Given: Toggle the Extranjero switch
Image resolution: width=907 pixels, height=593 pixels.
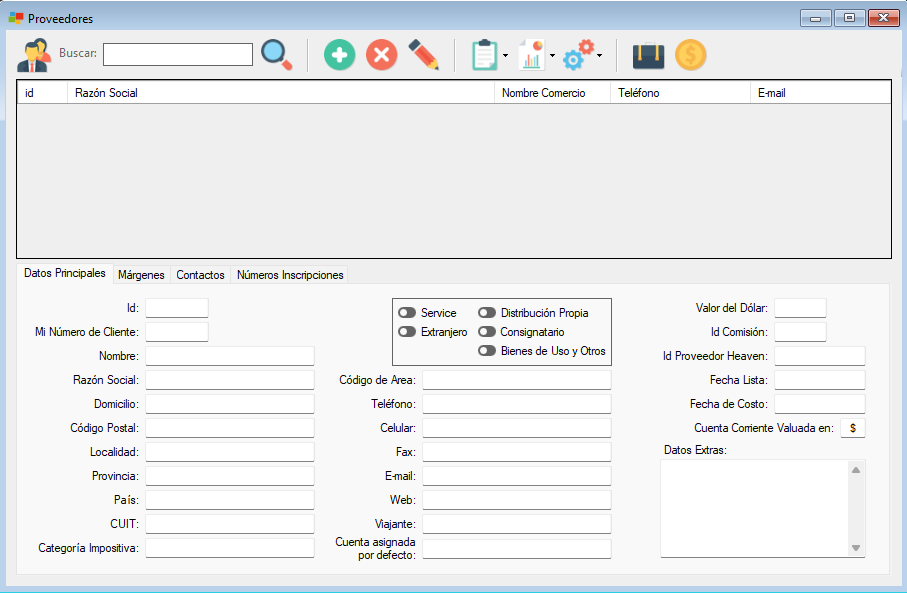Looking at the screenshot, I should [407, 332].
